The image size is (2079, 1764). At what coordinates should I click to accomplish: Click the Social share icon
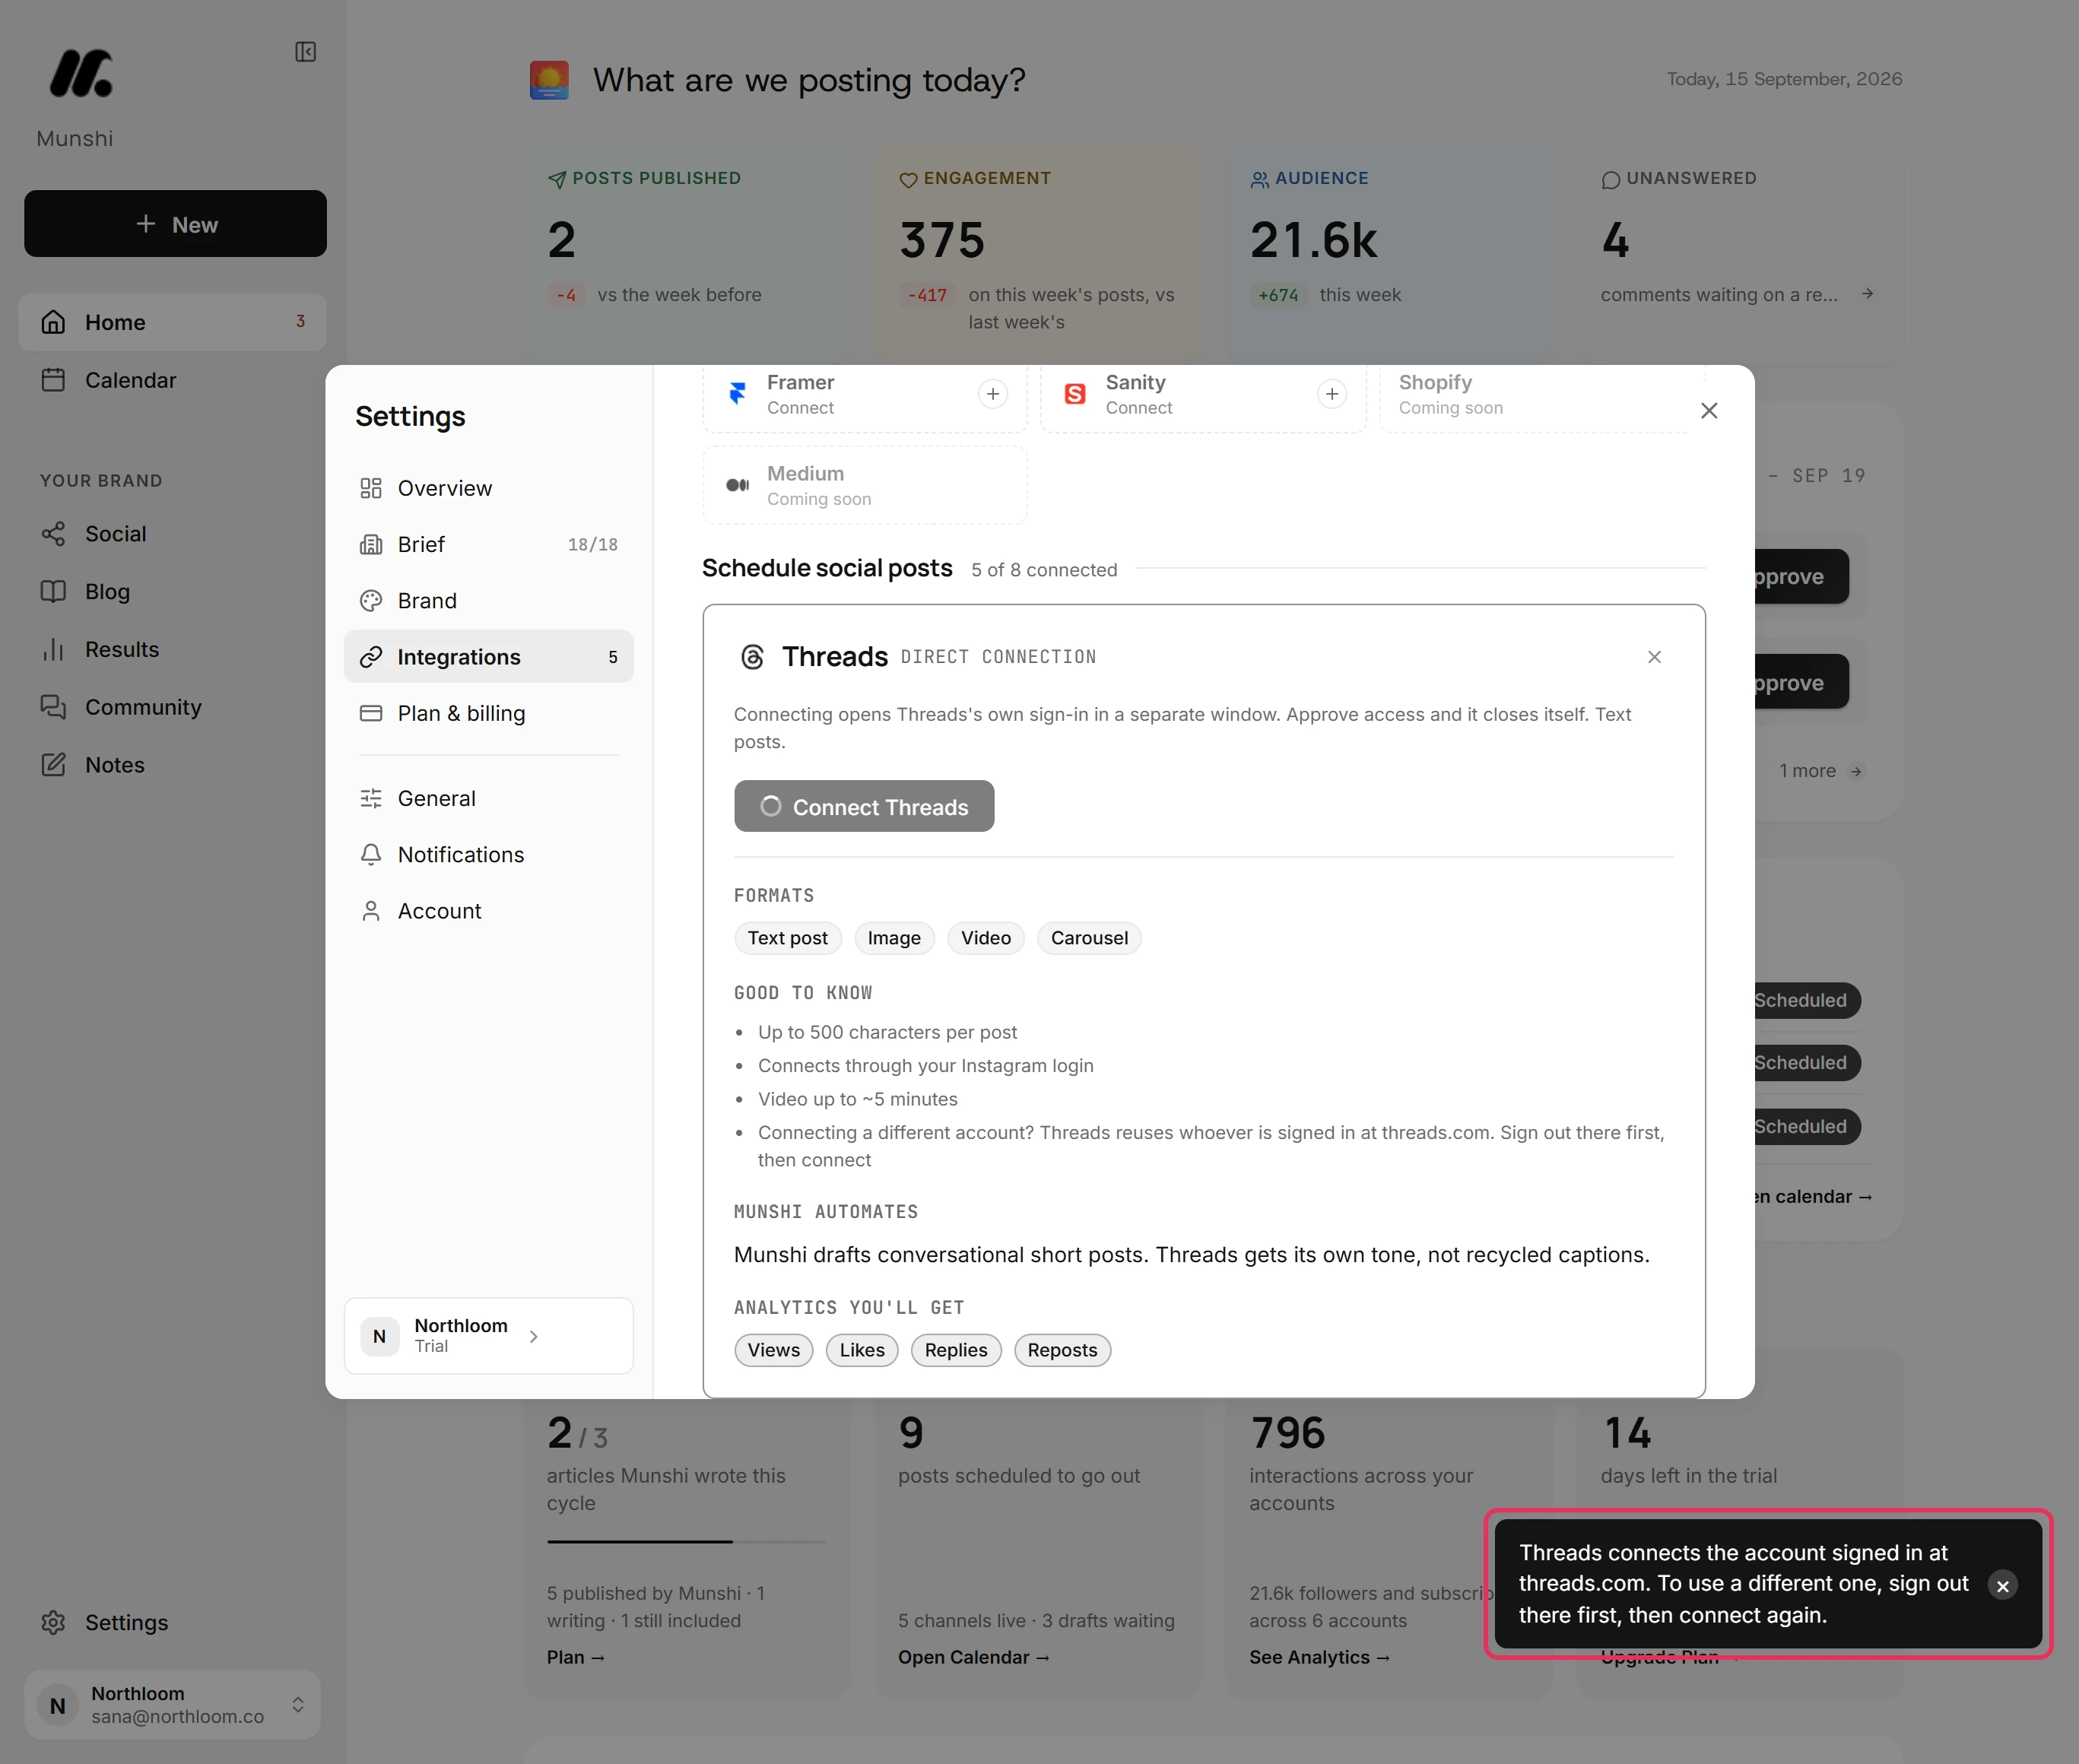(x=53, y=534)
